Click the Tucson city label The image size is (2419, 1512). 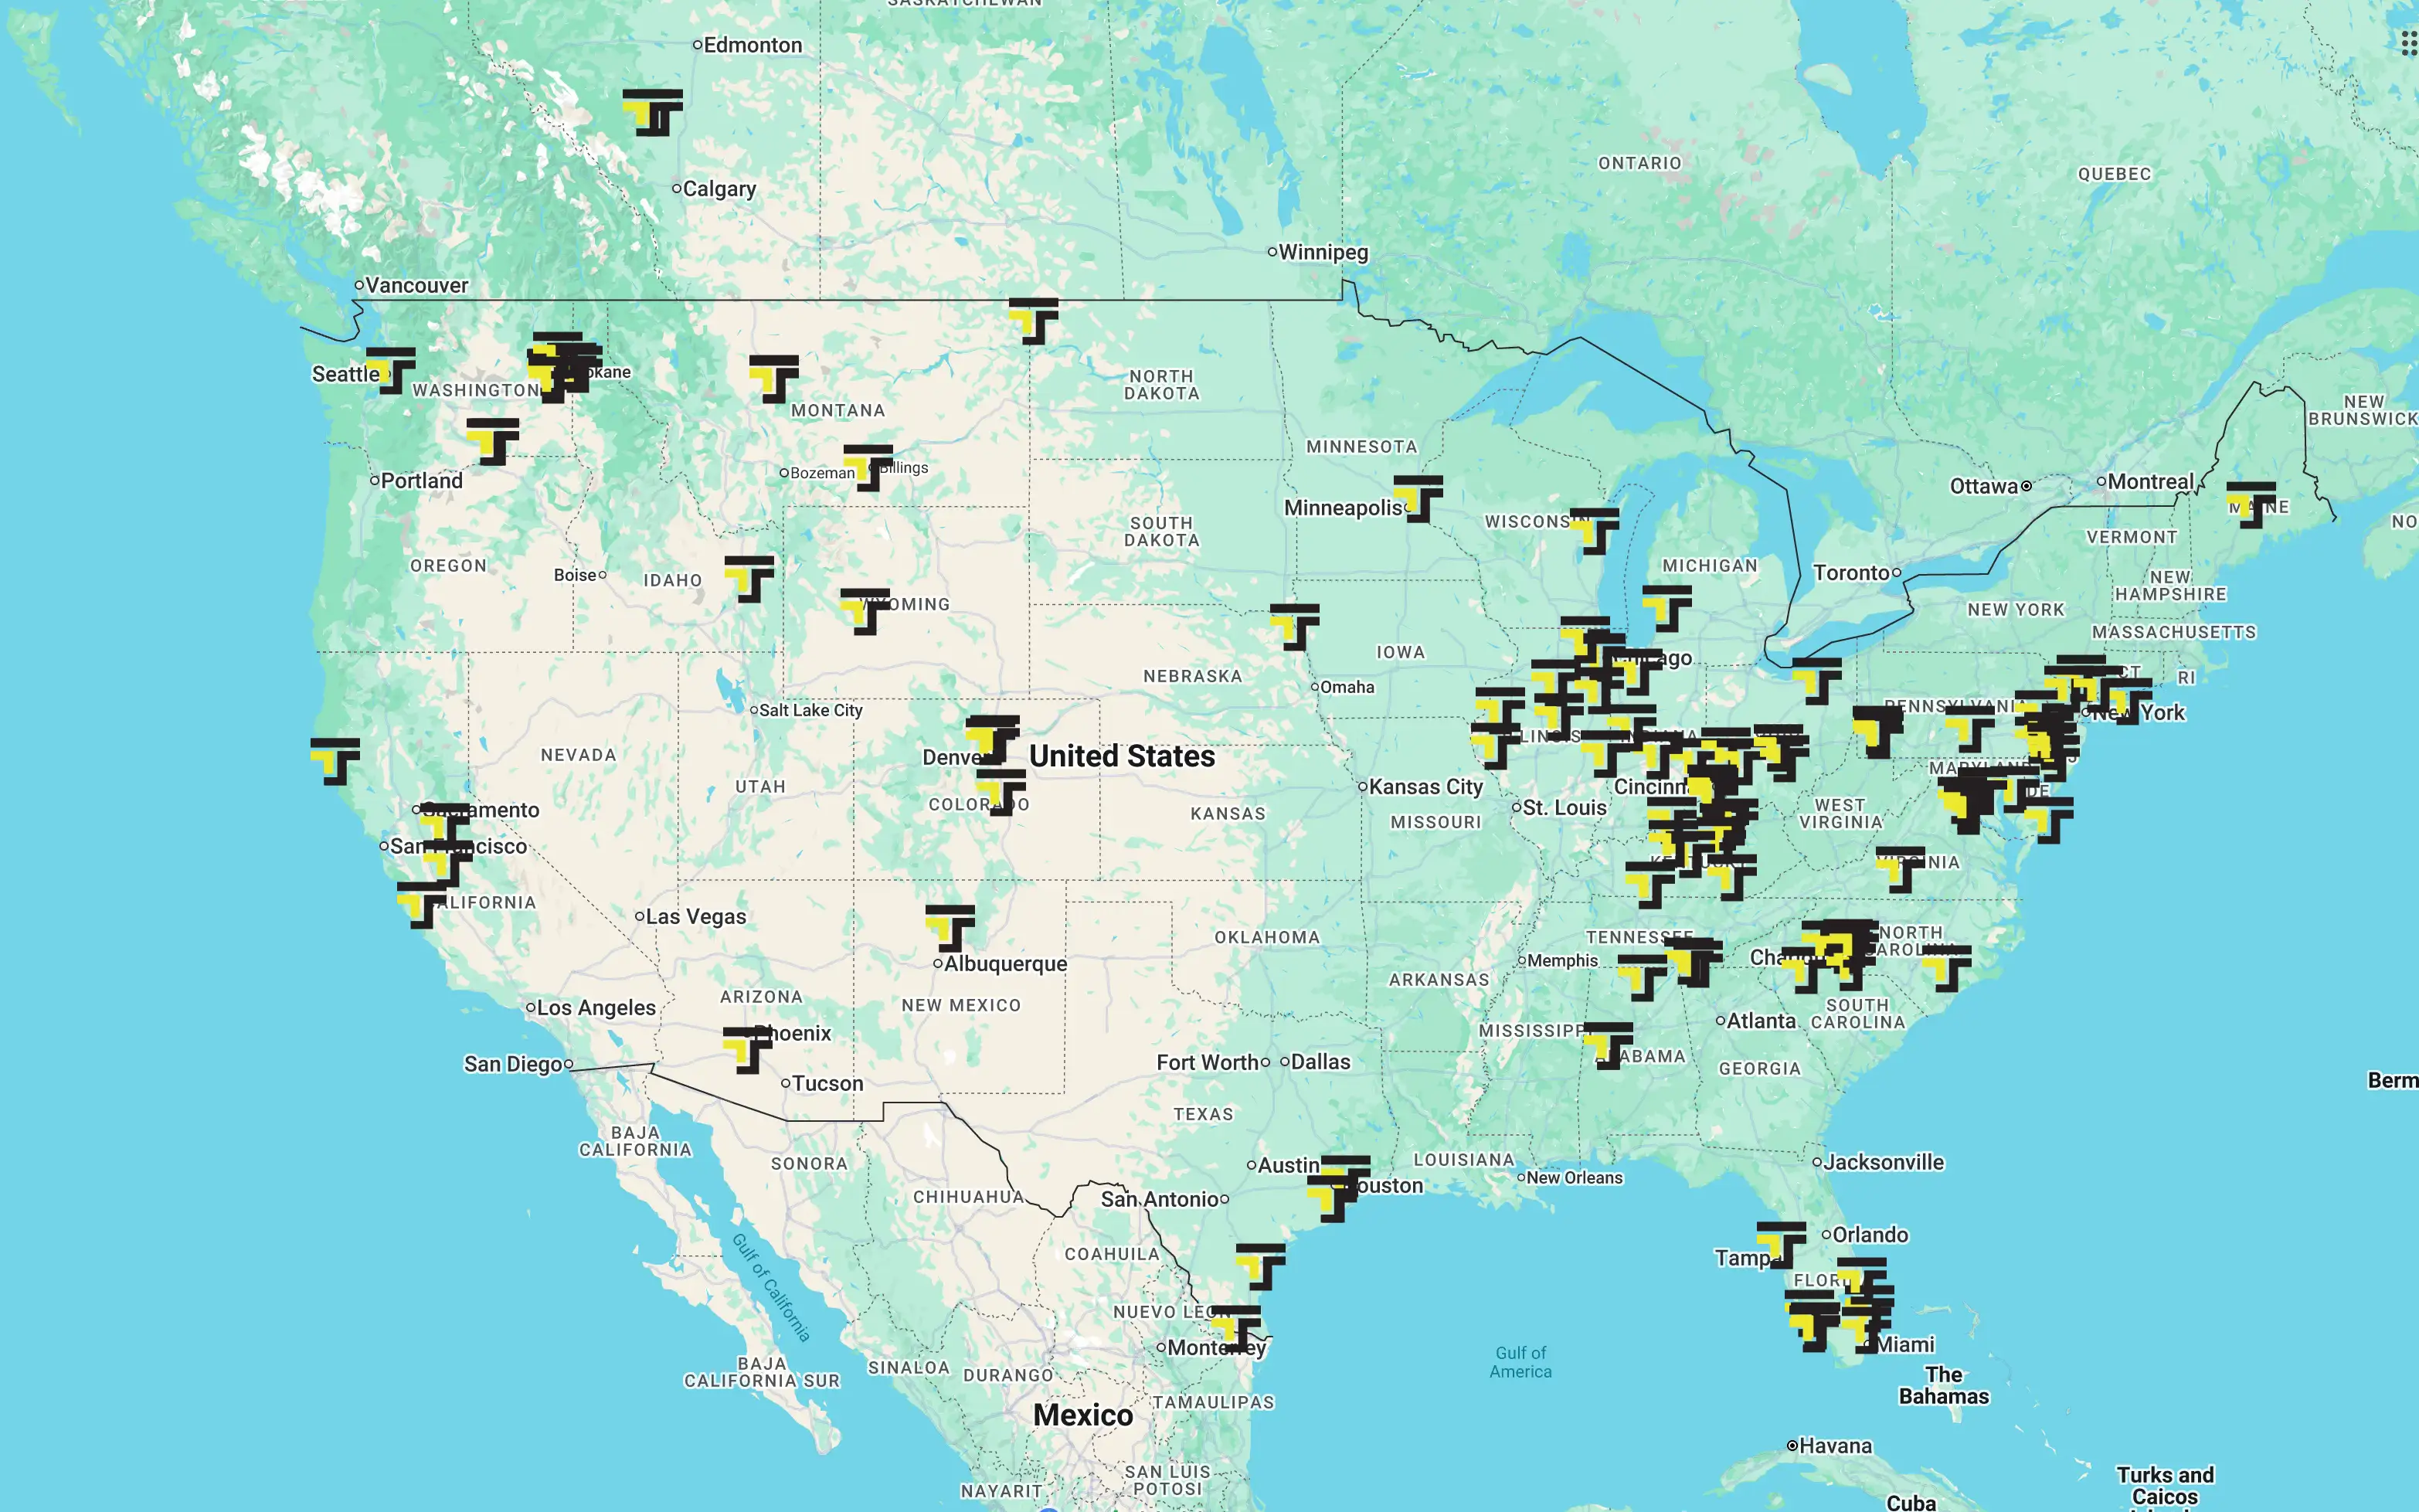pyautogui.click(x=827, y=1084)
